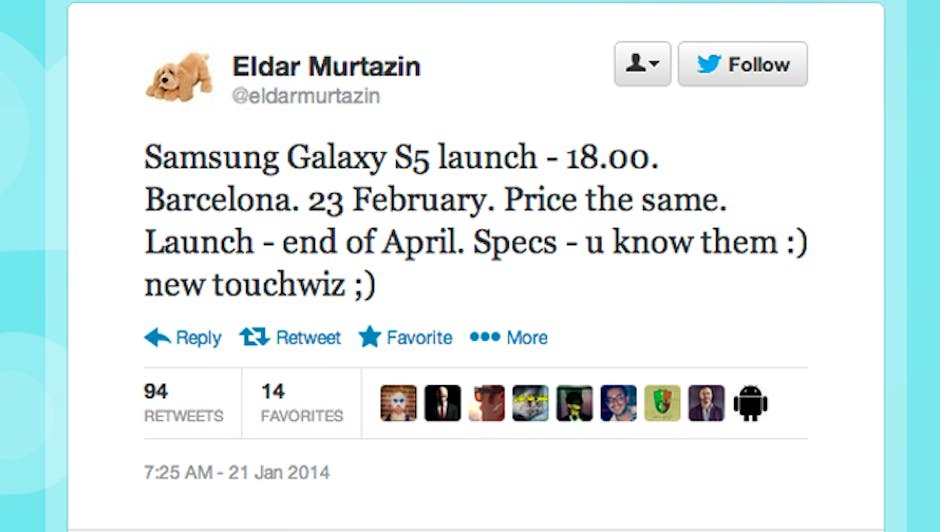Mark the tweet as Favorite

coord(405,338)
